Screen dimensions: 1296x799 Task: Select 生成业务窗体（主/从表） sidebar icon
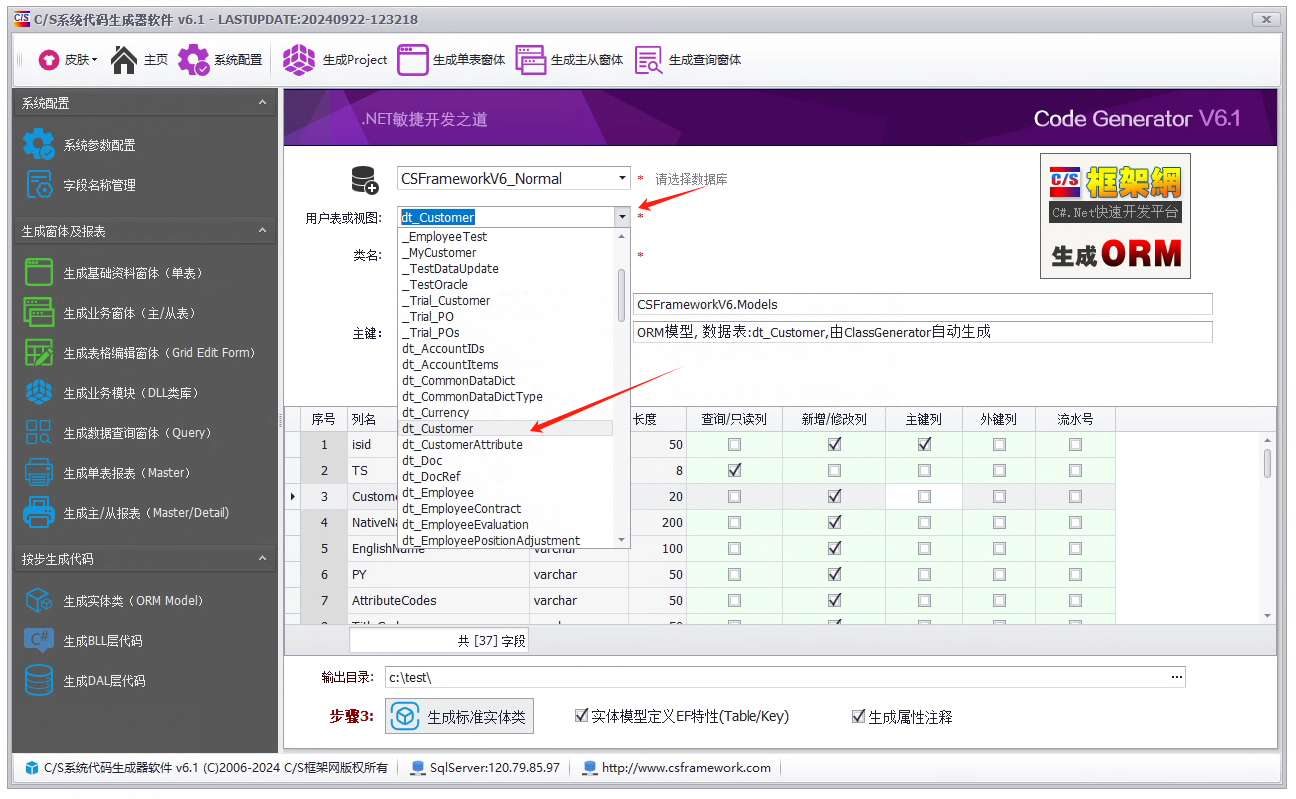click(x=39, y=312)
